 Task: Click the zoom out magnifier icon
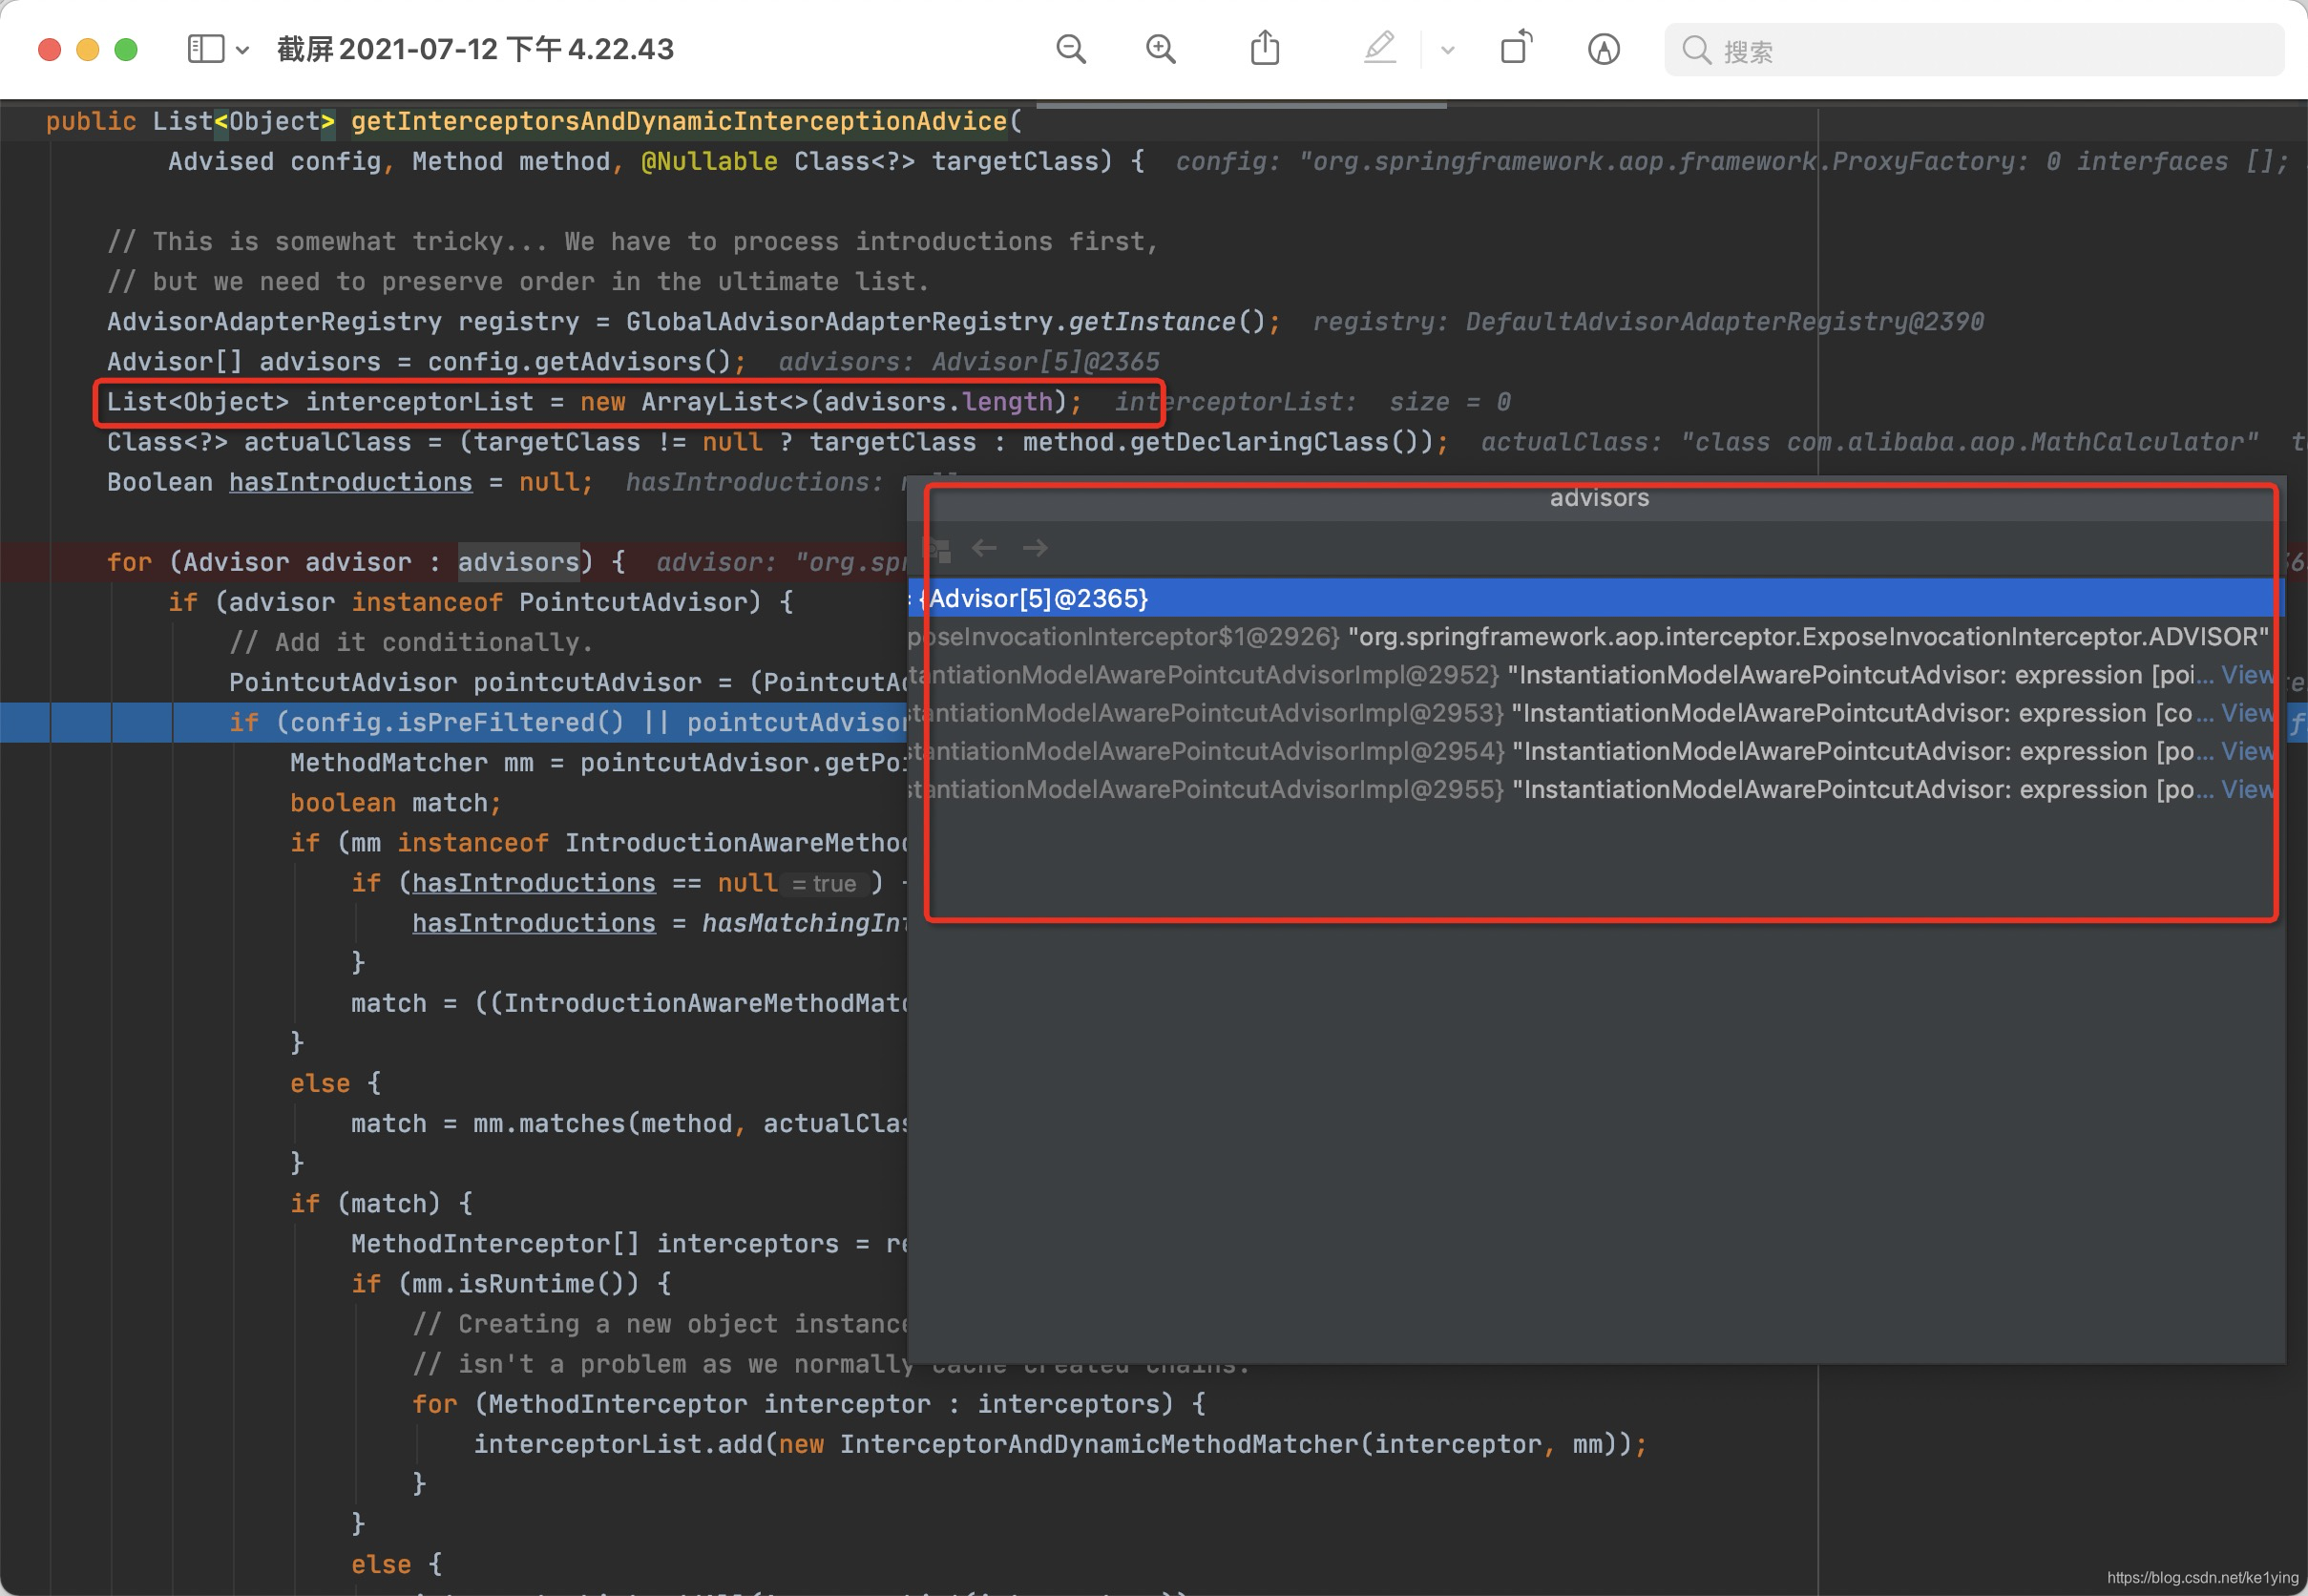1070,49
